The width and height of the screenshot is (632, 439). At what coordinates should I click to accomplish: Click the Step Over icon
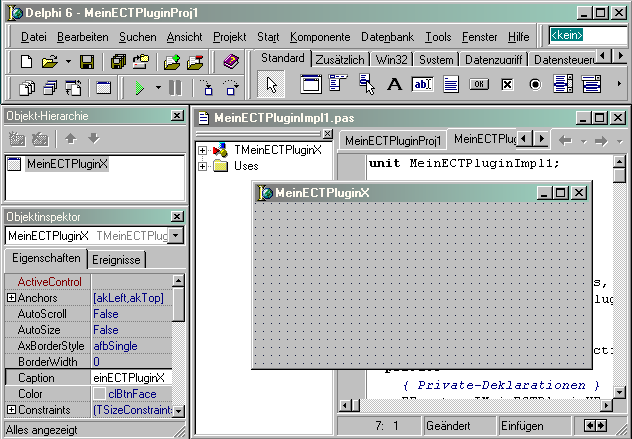(x=230, y=87)
